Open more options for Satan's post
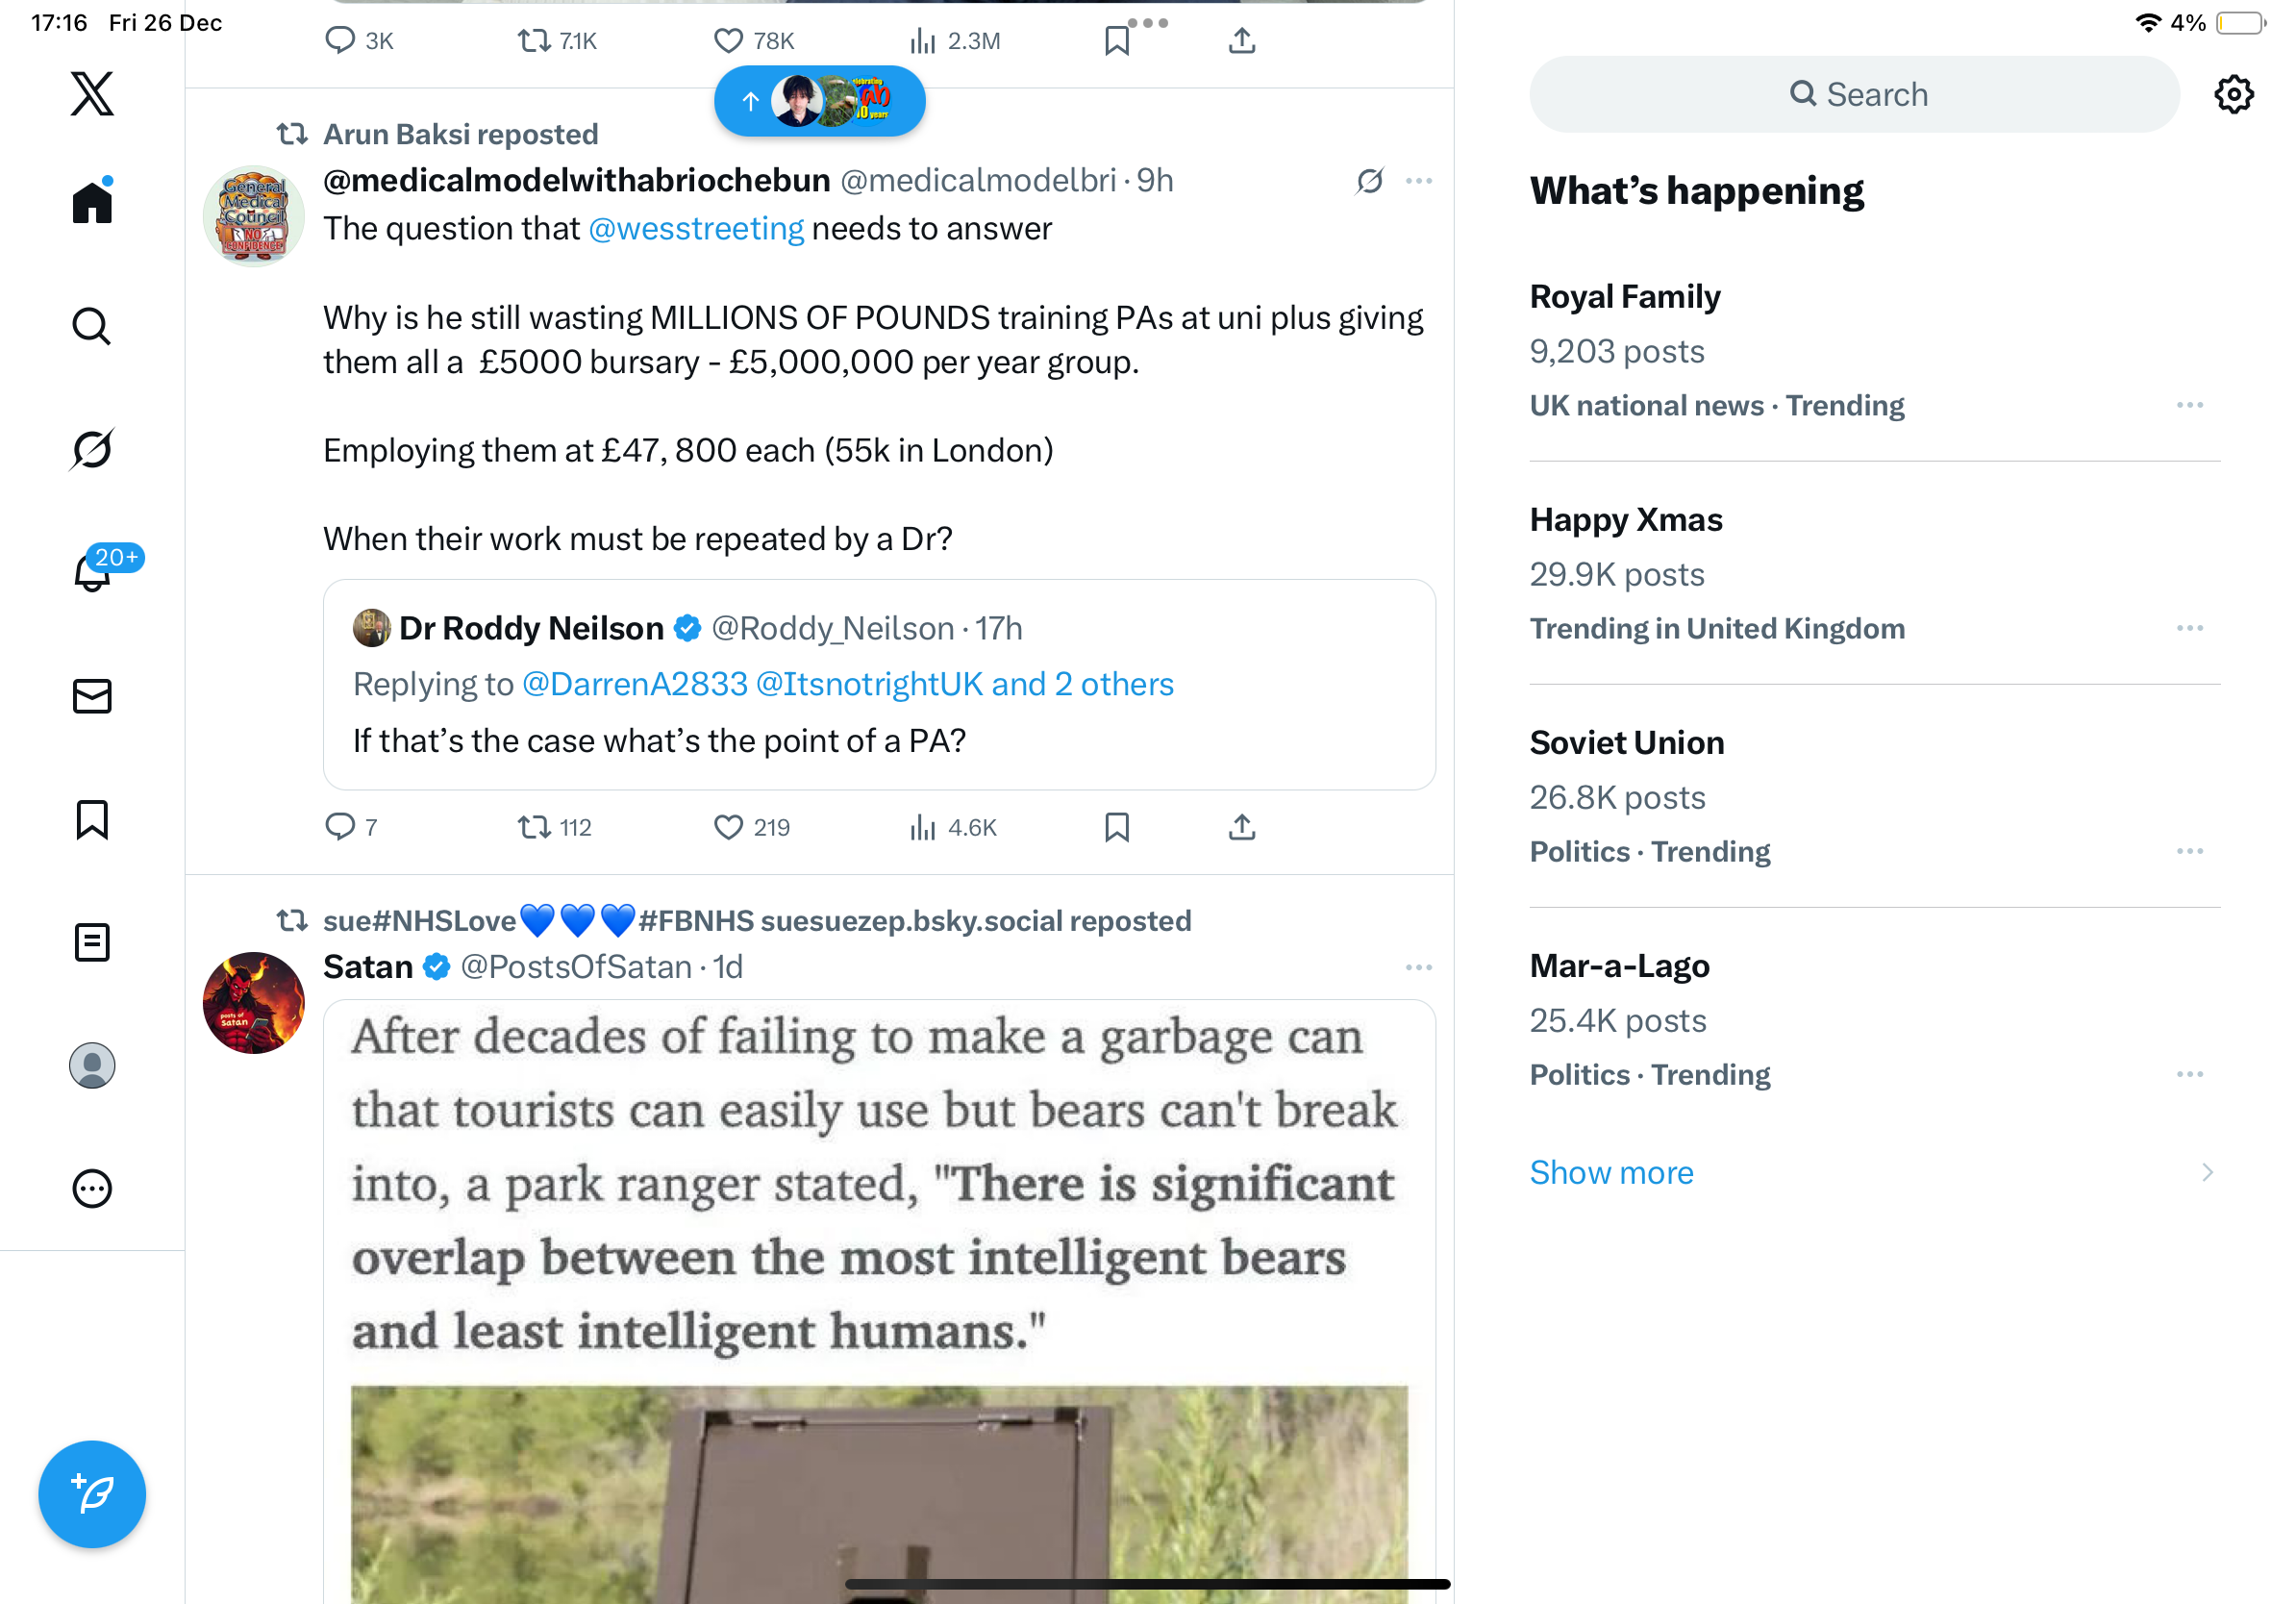Screen dimensions: 2296x1604 tap(1418, 967)
